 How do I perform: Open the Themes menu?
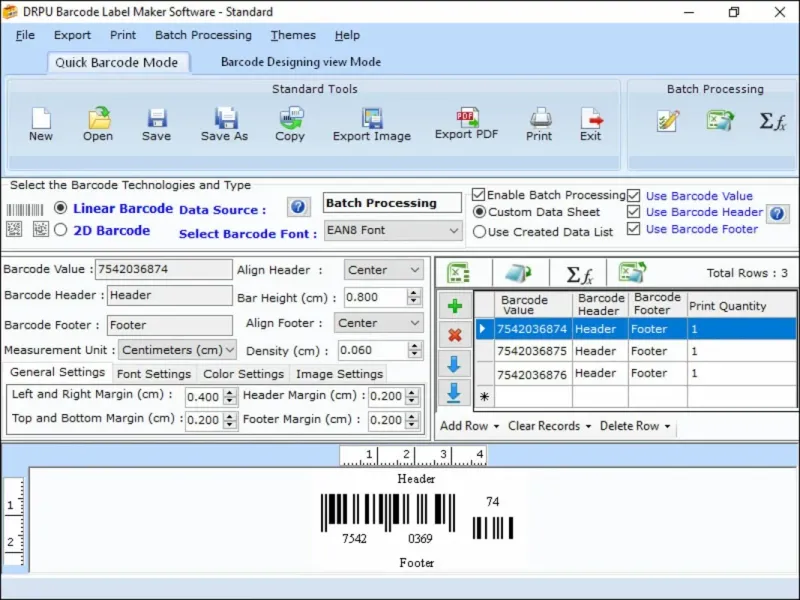coord(292,35)
